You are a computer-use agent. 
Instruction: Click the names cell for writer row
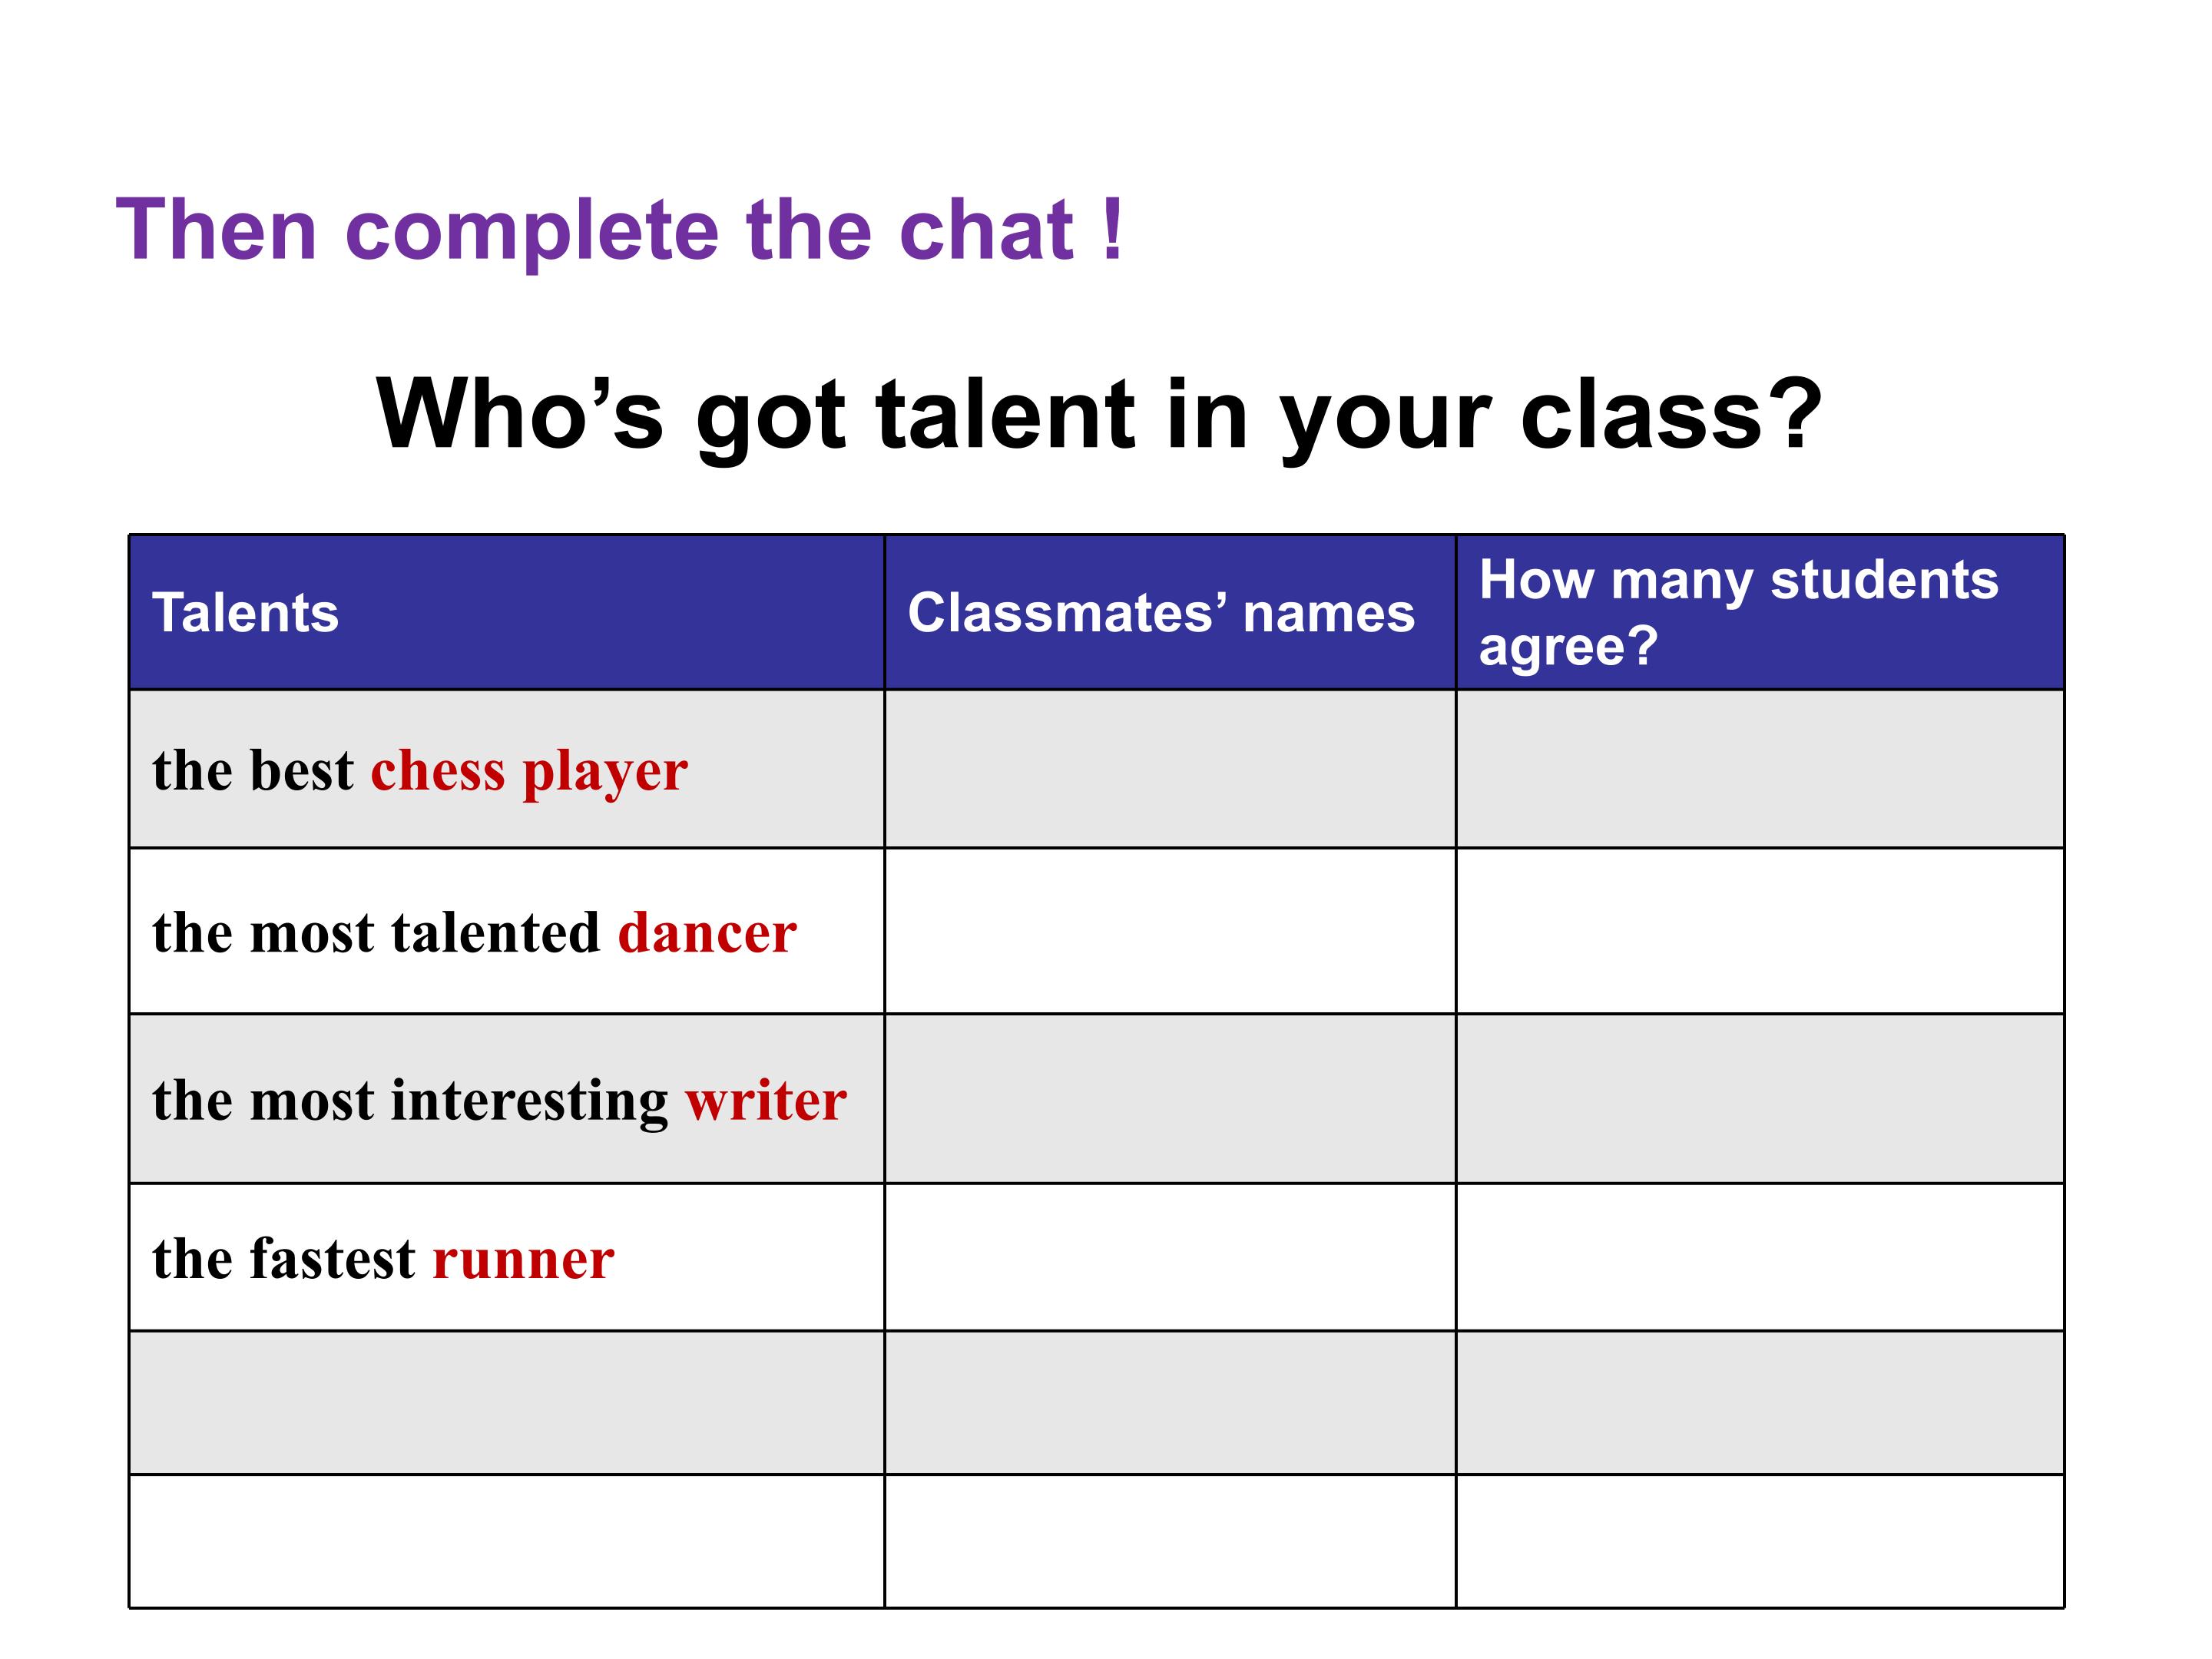click(1170, 1099)
